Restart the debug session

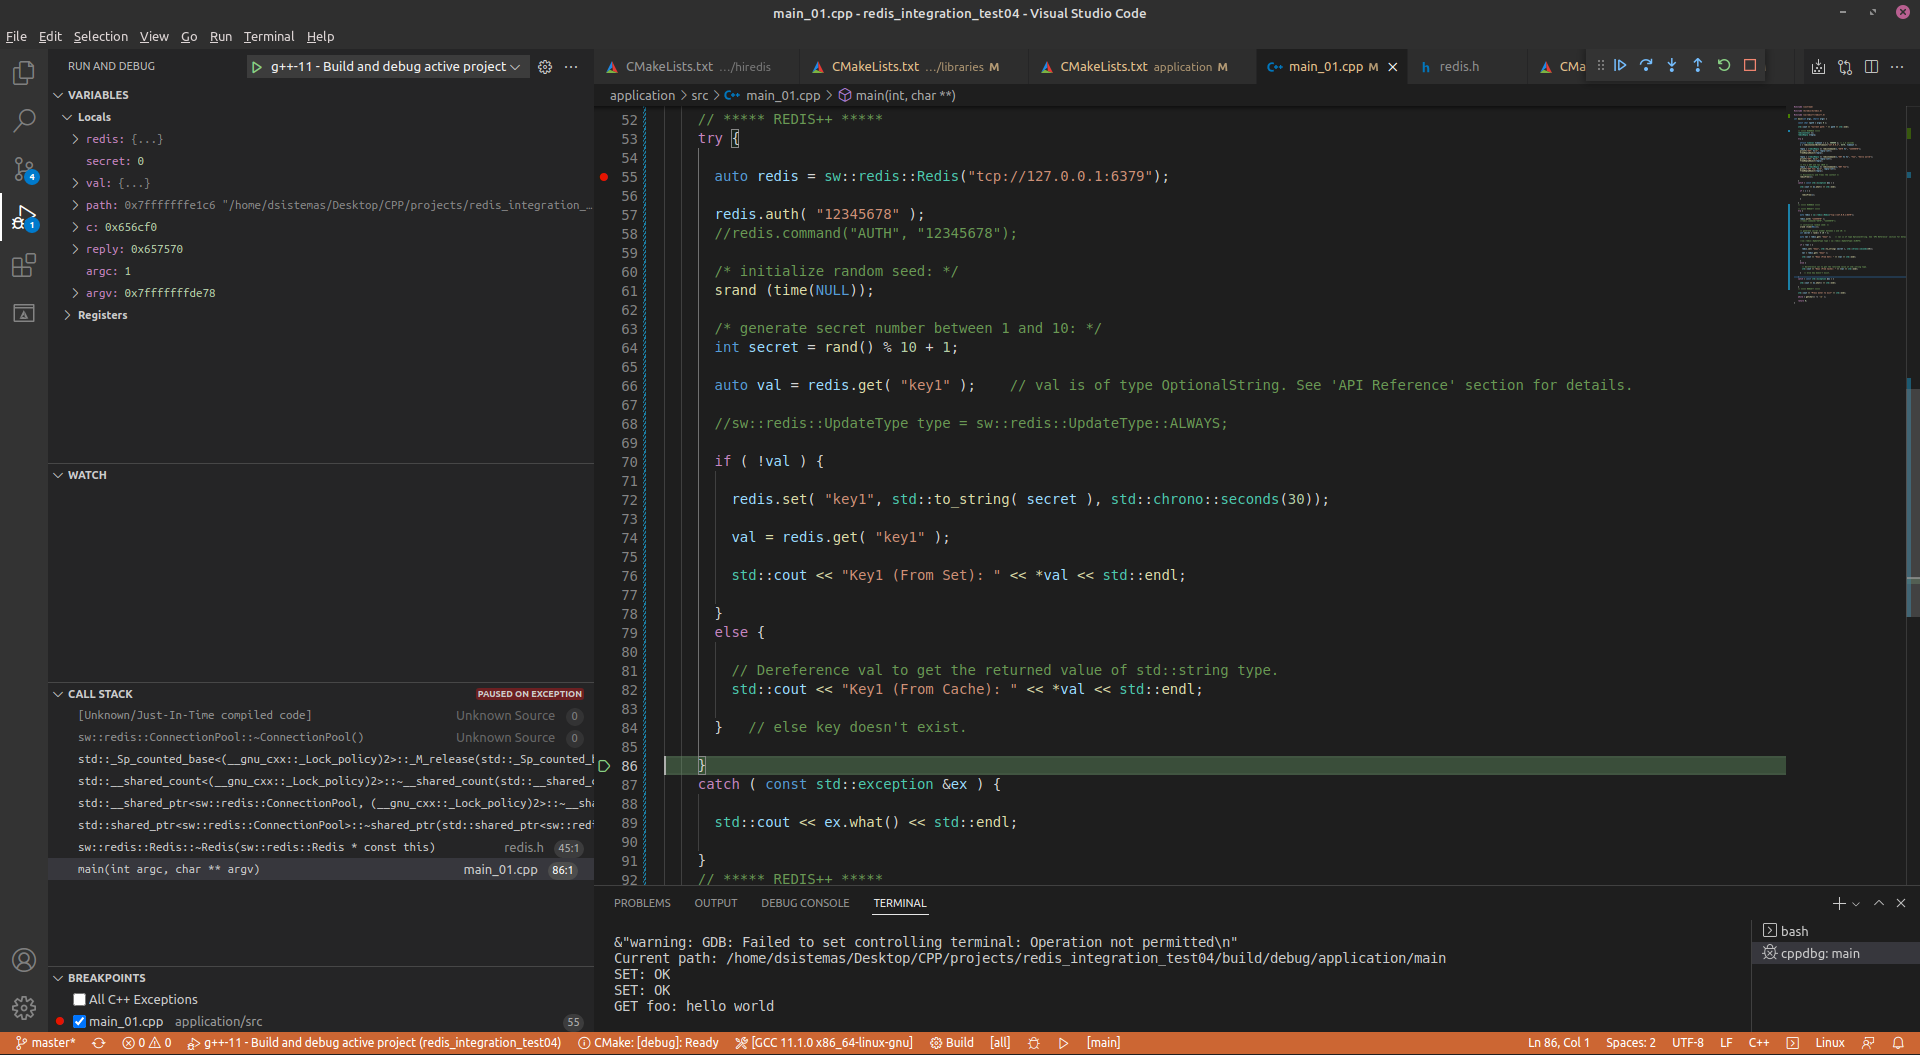pos(1724,65)
